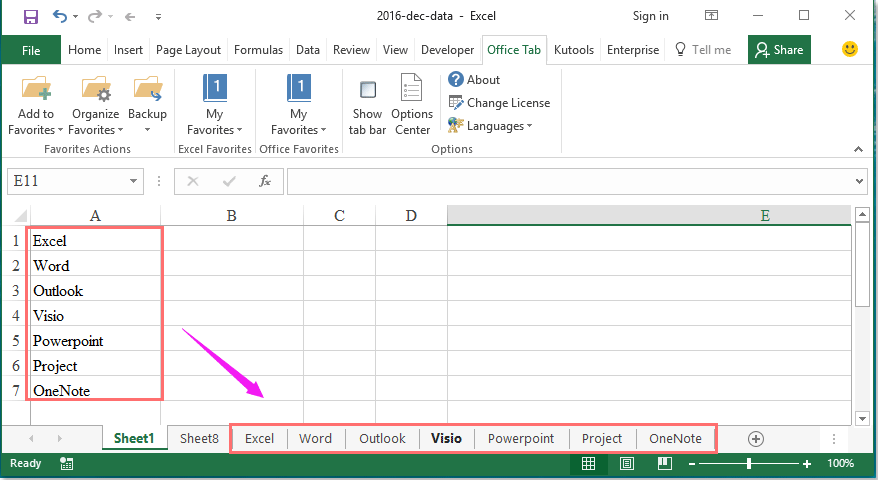Undo the last action
The width and height of the screenshot is (878, 480).
point(59,16)
